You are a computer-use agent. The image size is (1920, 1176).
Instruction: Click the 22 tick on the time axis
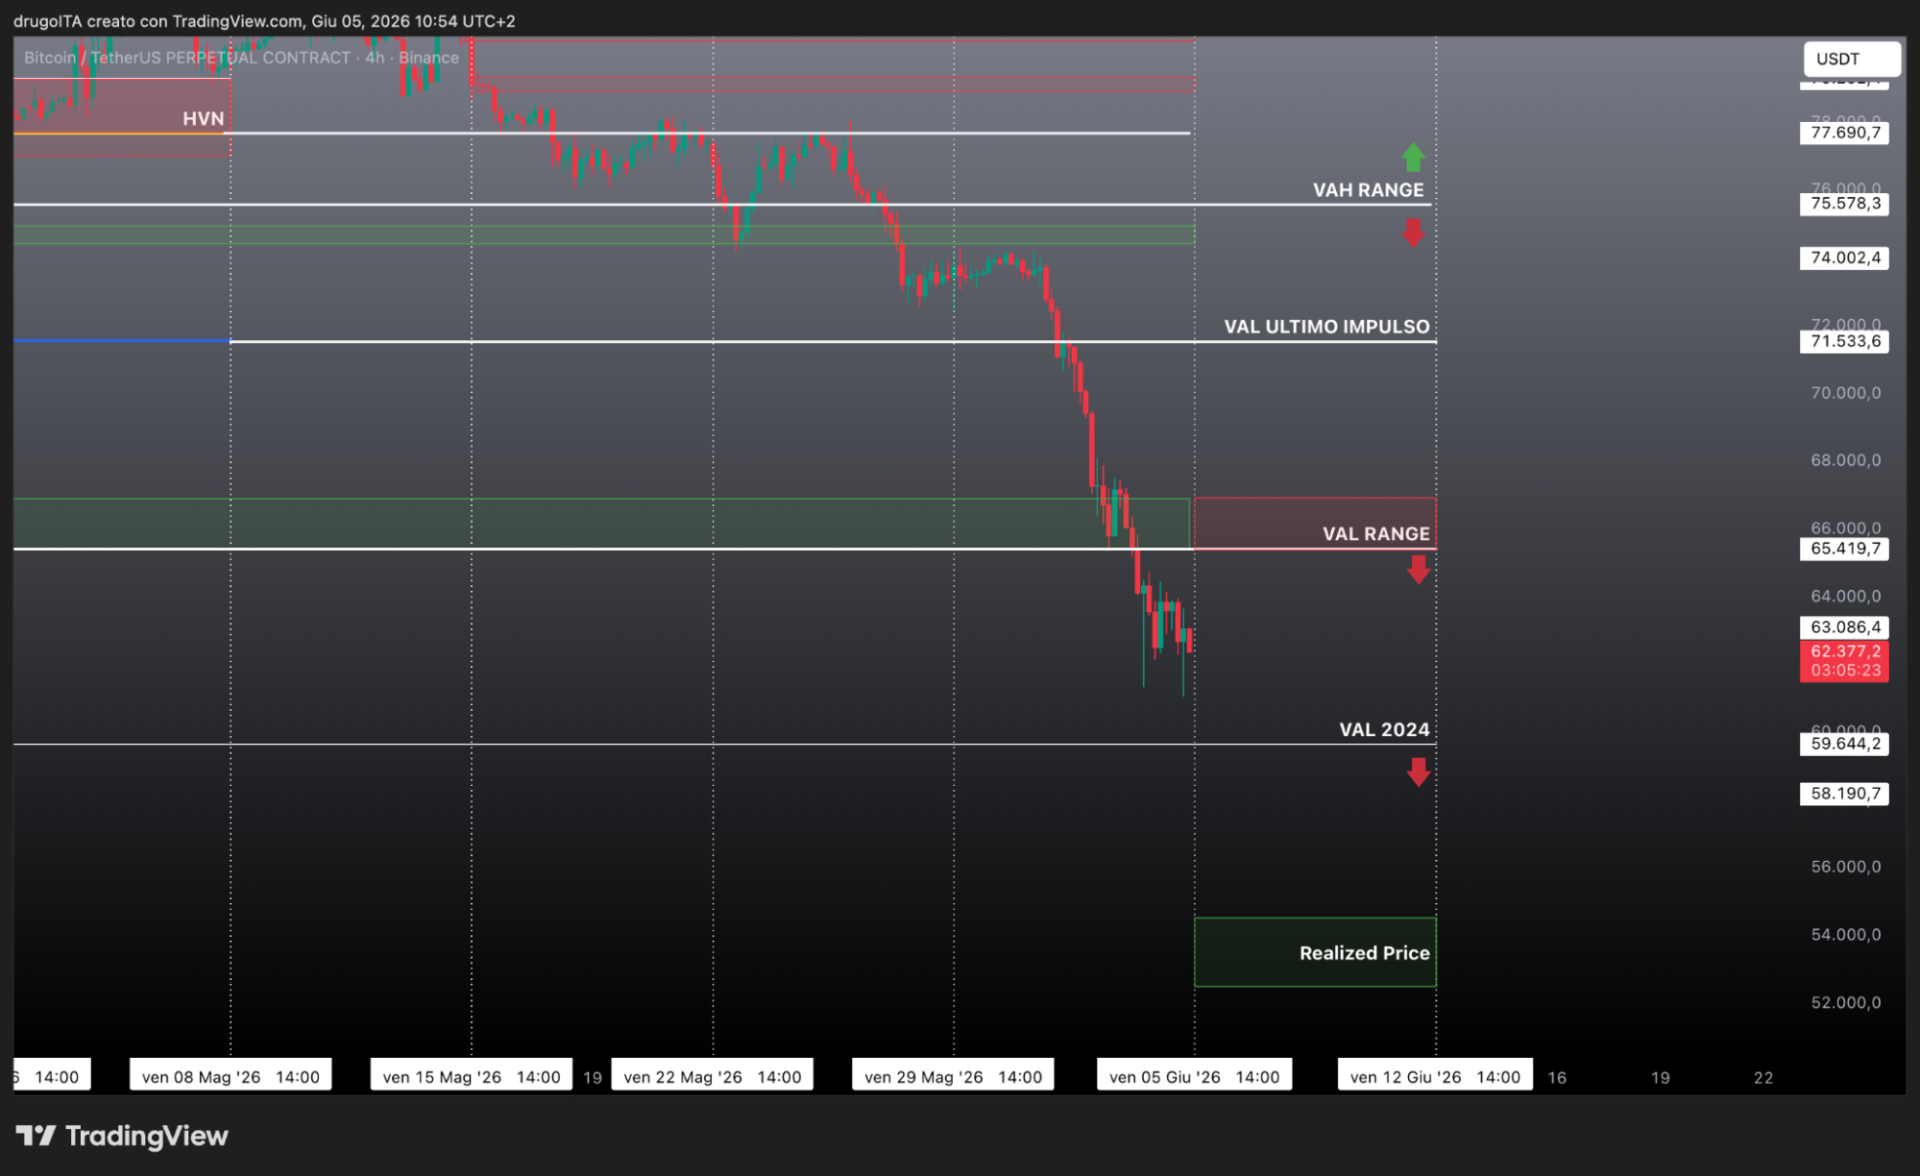point(1763,1078)
